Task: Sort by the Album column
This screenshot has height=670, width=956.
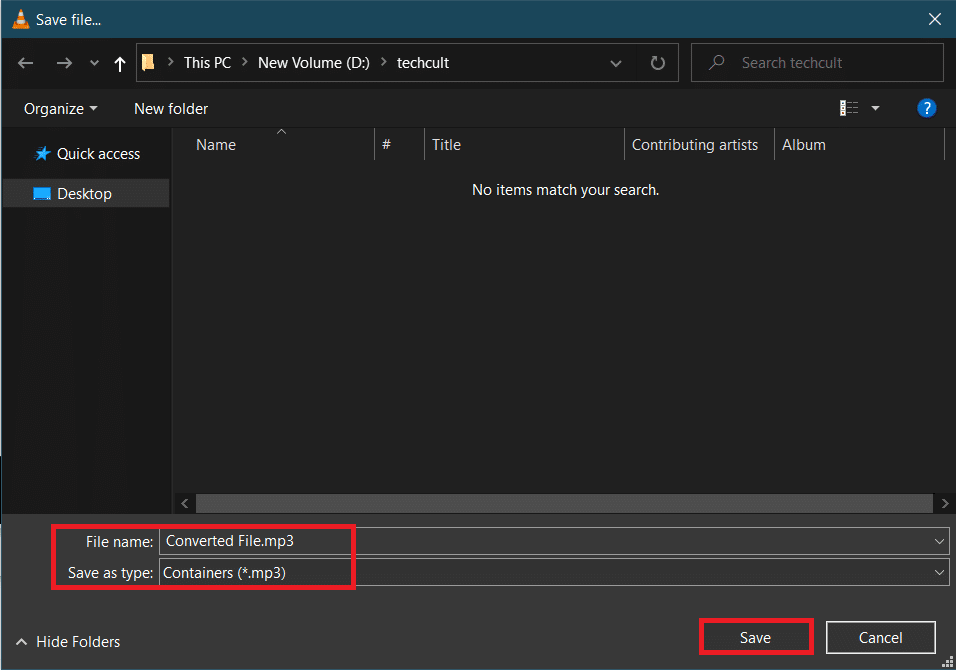Action: tap(859, 144)
